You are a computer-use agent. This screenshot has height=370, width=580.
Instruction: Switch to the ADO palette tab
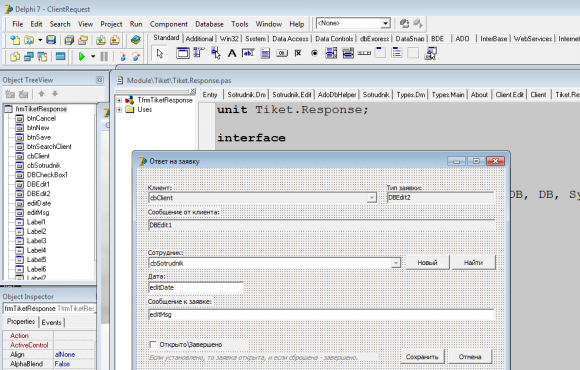pyautogui.click(x=462, y=38)
